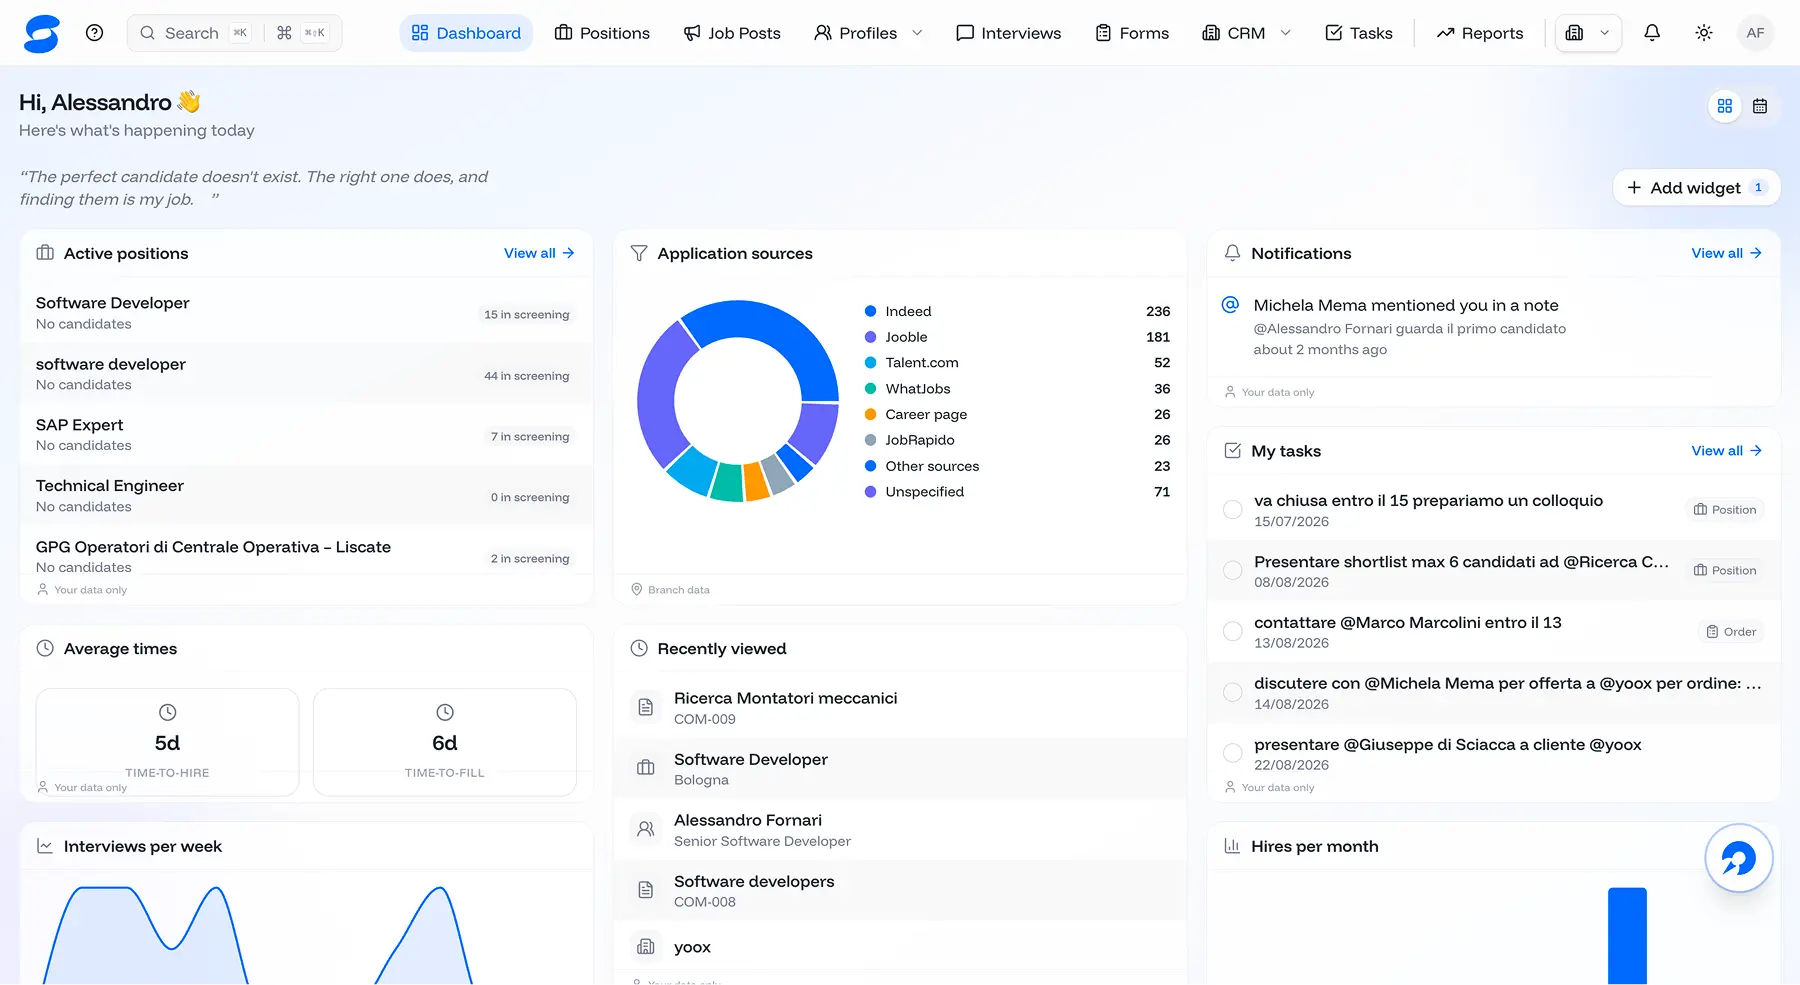
Task: Click Add widget button
Action: (1696, 188)
